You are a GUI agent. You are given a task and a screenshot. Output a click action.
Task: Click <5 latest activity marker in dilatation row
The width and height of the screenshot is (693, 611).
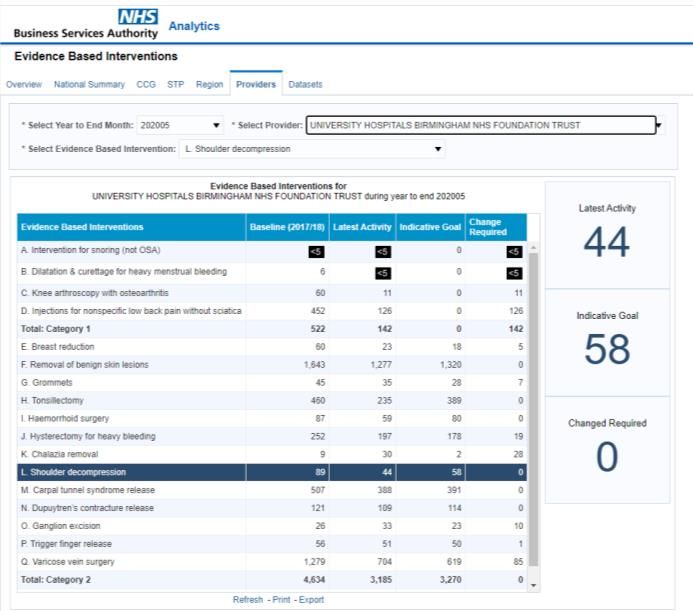(383, 273)
